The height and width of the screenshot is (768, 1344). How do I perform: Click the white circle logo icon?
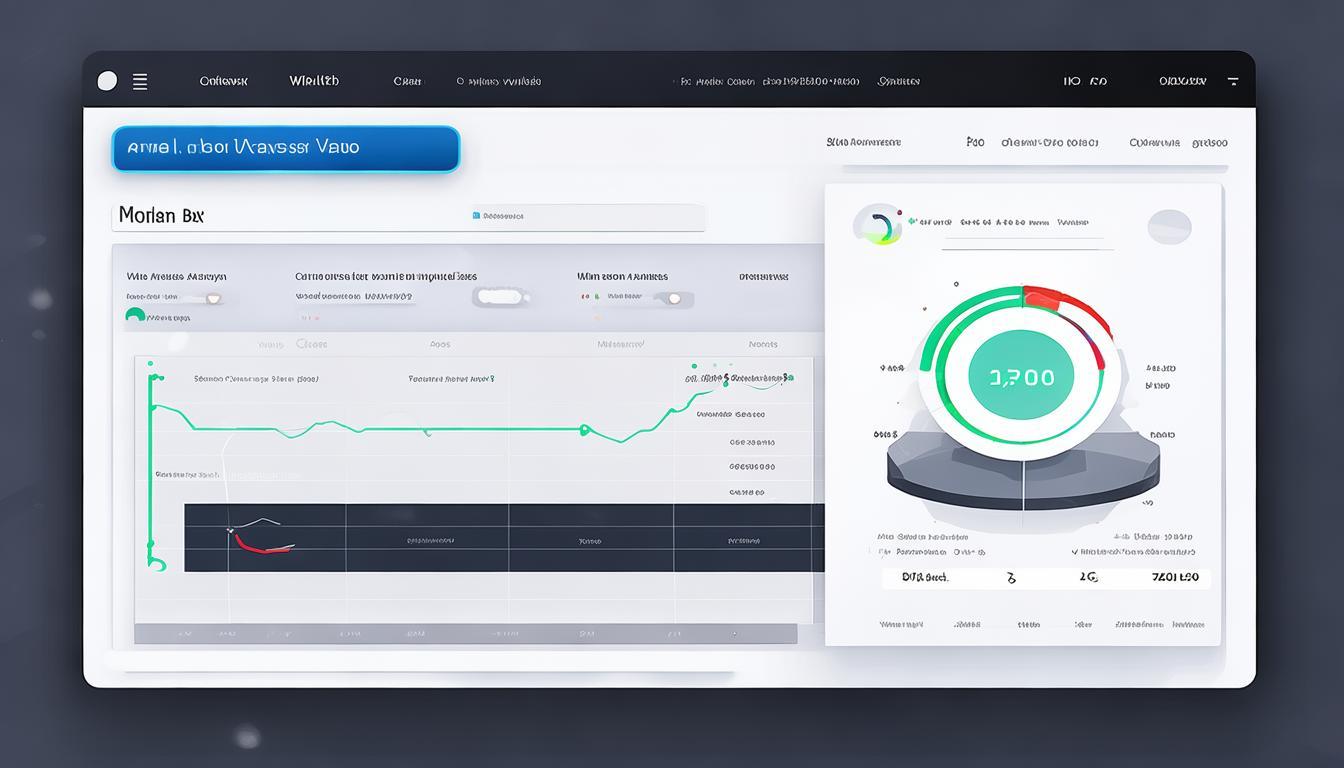click(107, 82)
